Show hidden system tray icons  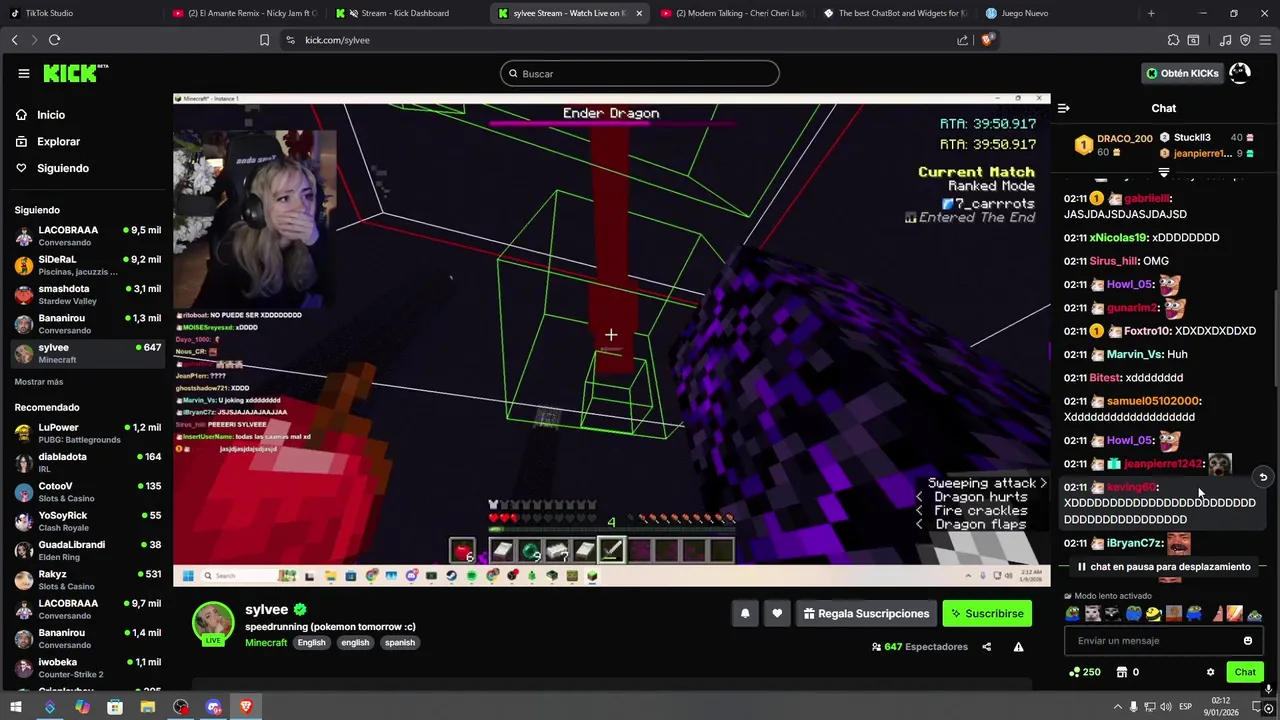pyautogui.click(x=1118, y=707)
